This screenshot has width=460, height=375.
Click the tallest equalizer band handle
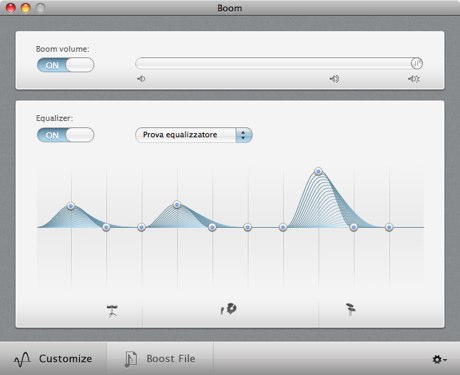tap(318, 171)
